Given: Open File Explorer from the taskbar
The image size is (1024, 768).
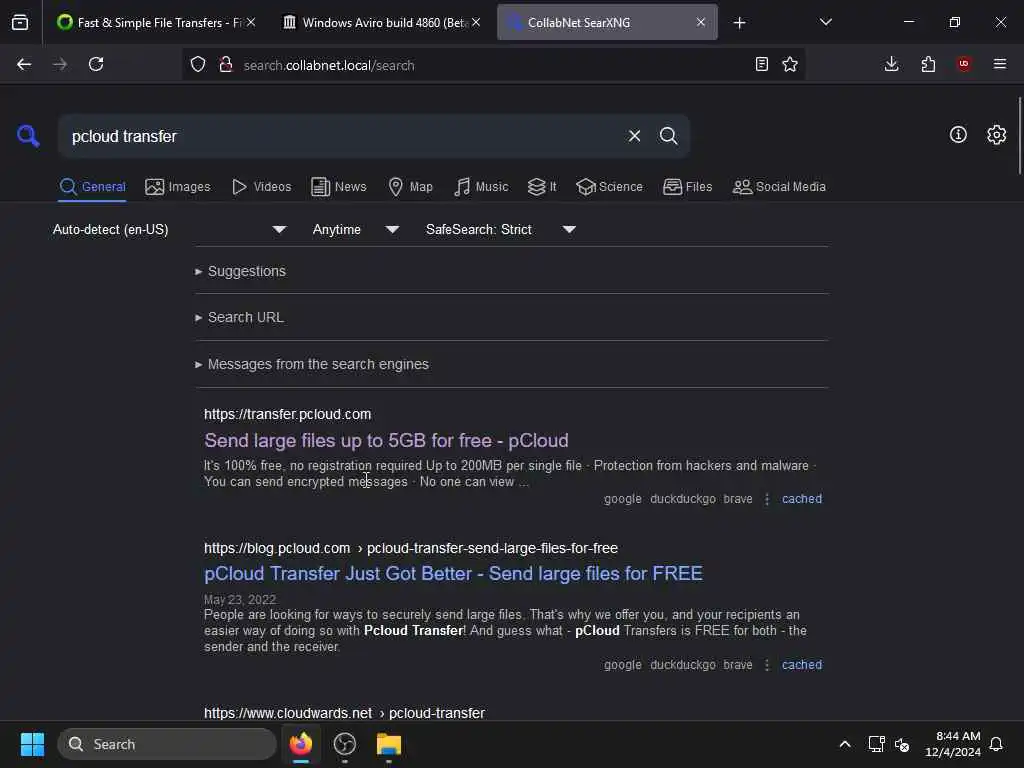Looking at the screenshot, I should [389, 744].
